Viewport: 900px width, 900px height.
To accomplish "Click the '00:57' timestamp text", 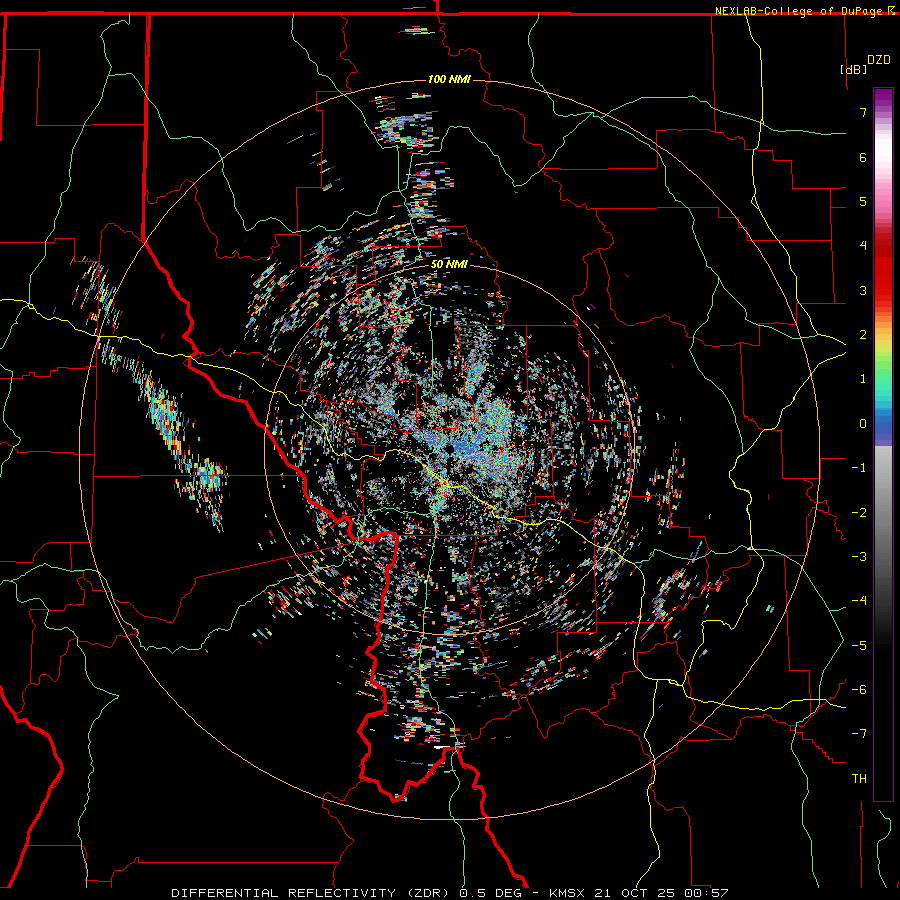I will point(707,893).
